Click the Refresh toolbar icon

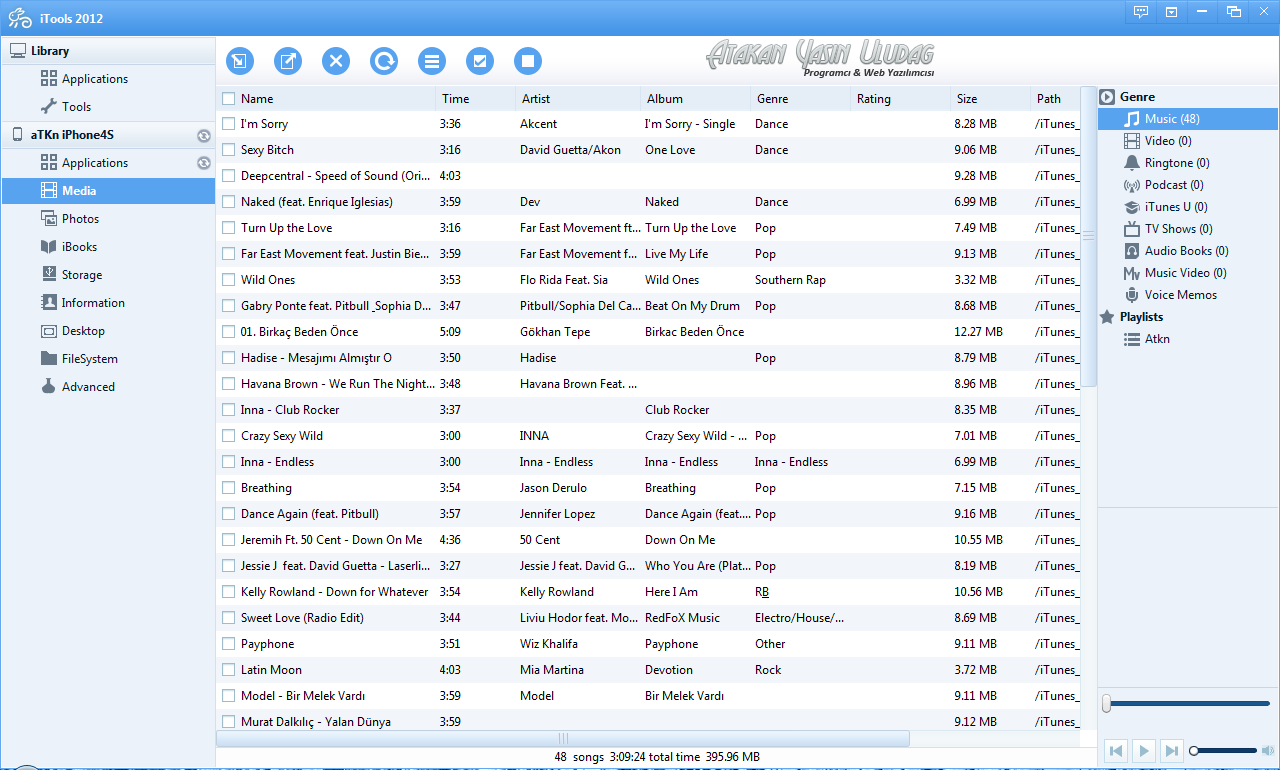(384, 61)
